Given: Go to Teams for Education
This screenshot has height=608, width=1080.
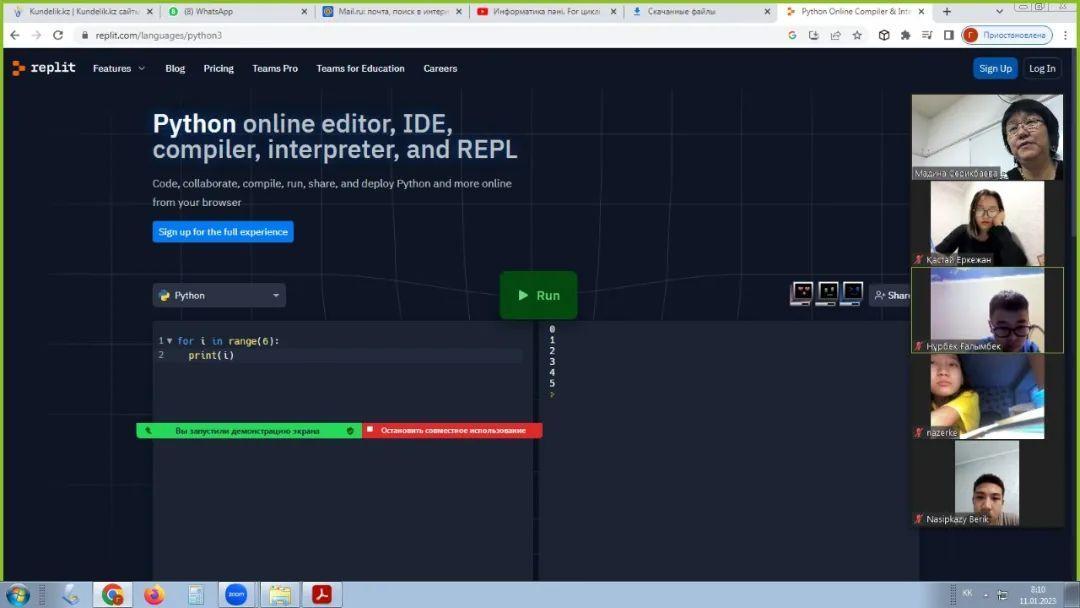Looking at the screenshot, I should coord(360,68).
